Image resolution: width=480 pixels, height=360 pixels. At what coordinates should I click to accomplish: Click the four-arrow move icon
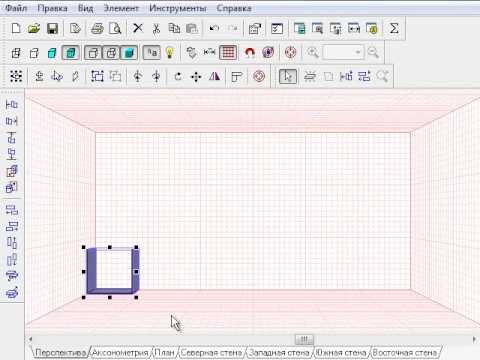196,77
